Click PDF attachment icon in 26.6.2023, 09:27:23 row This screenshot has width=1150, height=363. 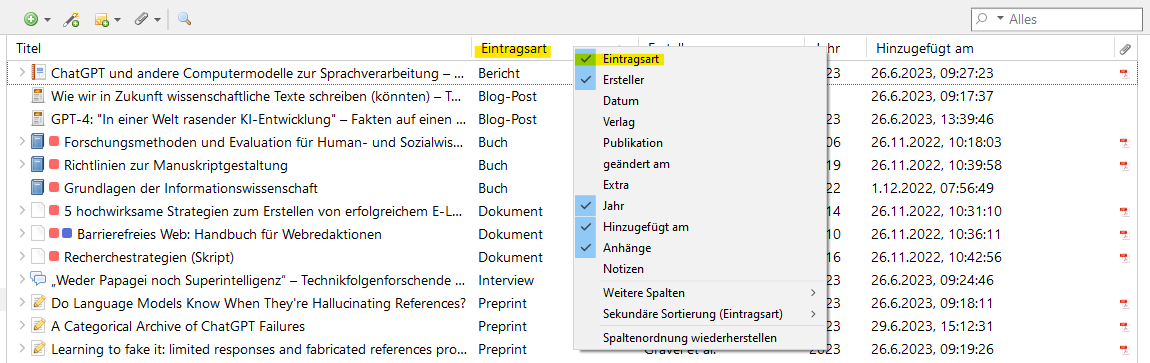(x=1124, y=73)
